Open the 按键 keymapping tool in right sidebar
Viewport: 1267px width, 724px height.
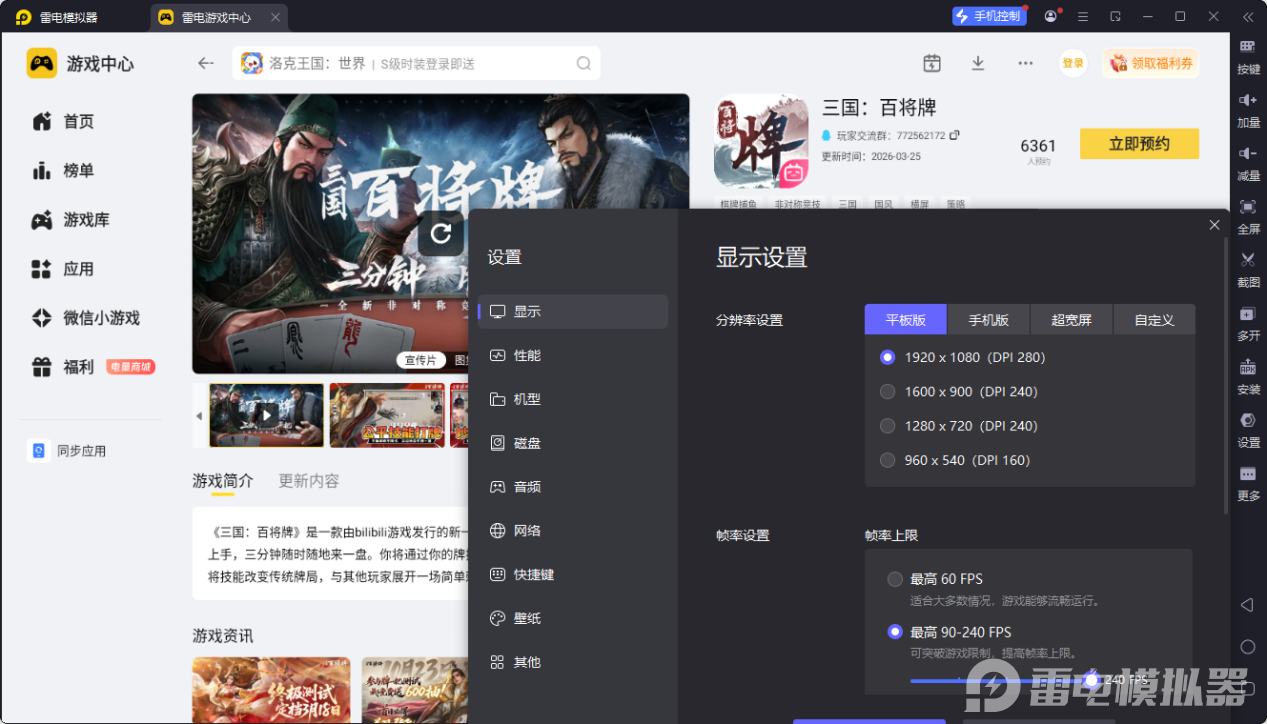click(x=1248, y=56)
